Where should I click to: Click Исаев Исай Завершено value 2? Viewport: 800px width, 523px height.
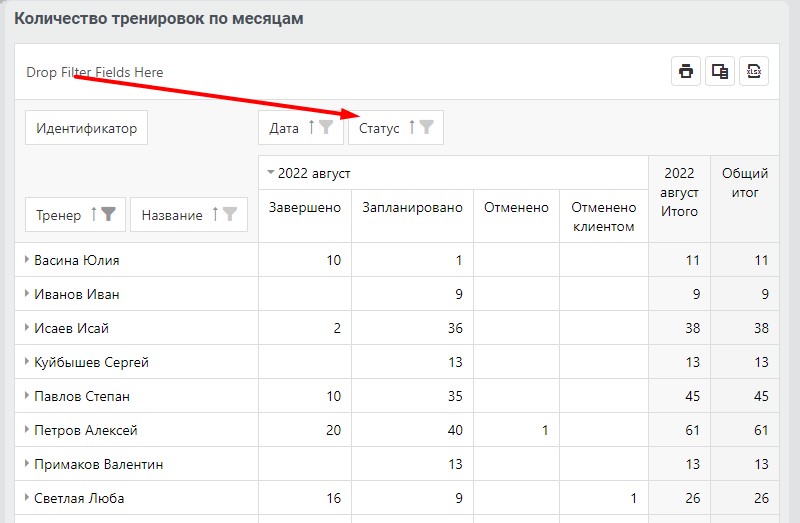coord(337,328)
